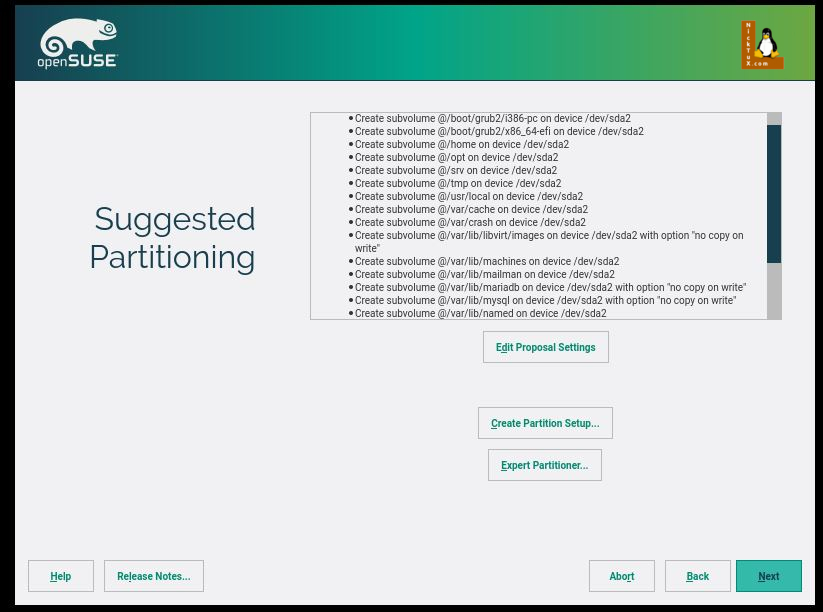Select the @/boot/grub2/x86_64-efi subvolume entry
Screen dimensions: 823x612
click(498, 131)
